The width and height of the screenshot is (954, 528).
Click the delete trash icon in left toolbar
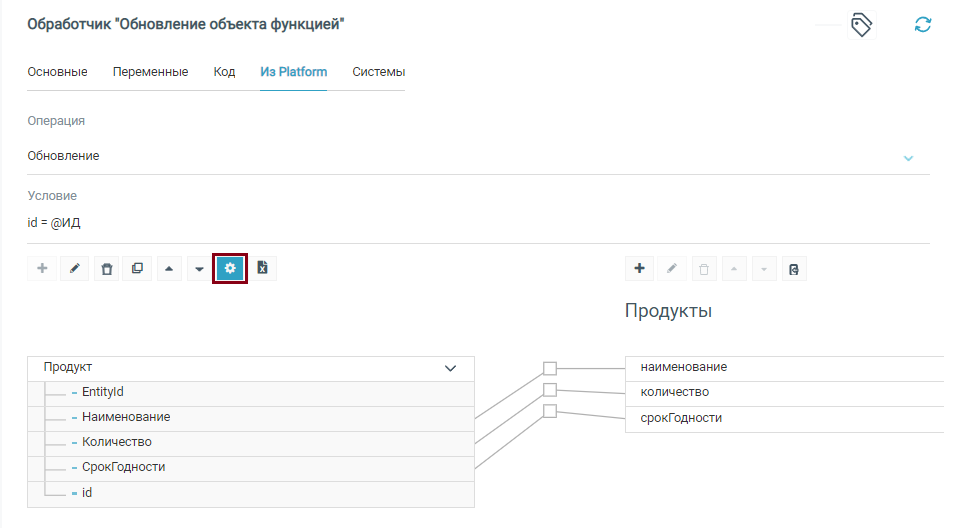tap(107, 268)
